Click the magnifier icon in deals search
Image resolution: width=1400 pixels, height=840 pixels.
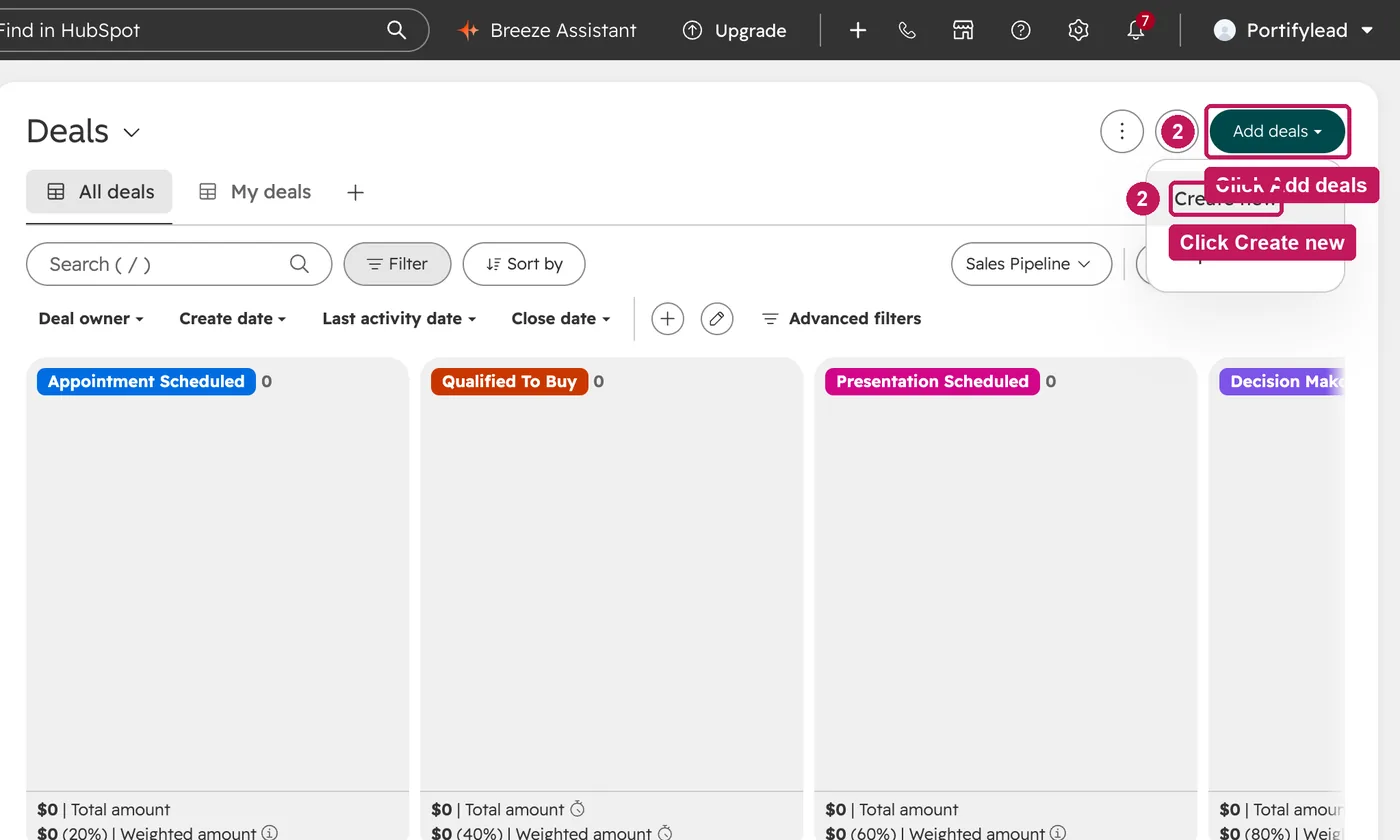[x=299, y=264]
